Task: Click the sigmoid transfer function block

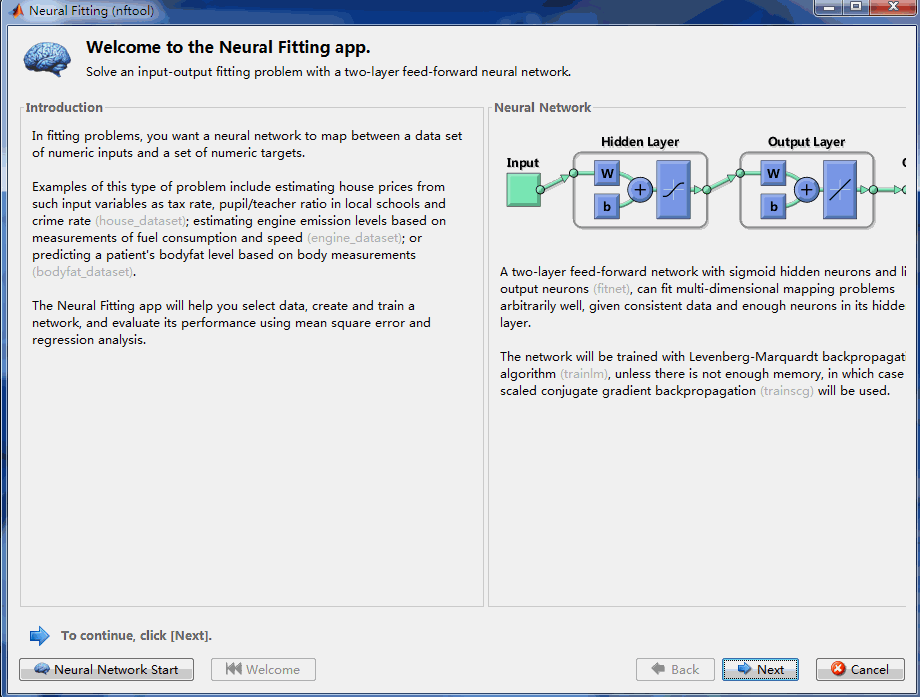Action: [674, 190]
